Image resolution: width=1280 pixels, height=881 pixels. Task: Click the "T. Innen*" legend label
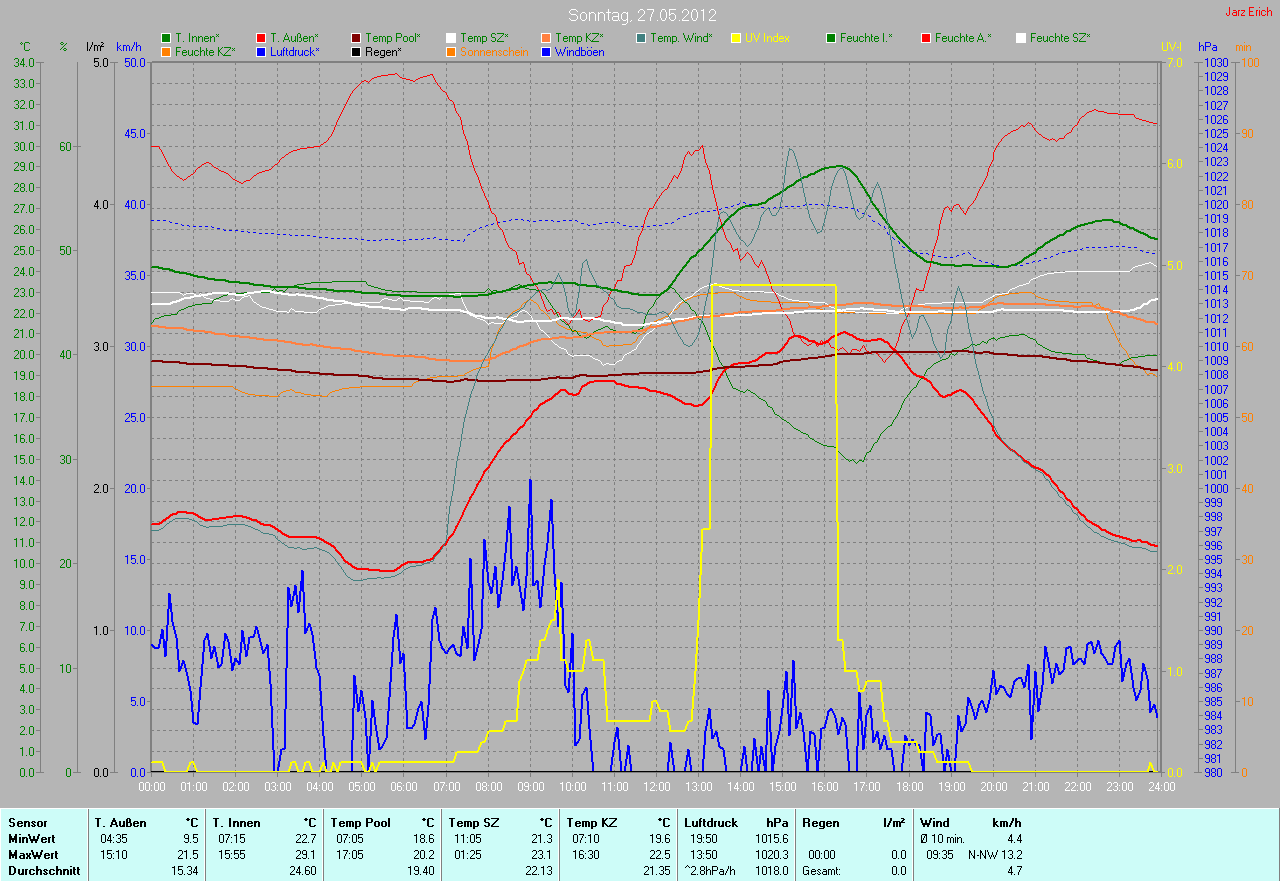tap(198, 38)
